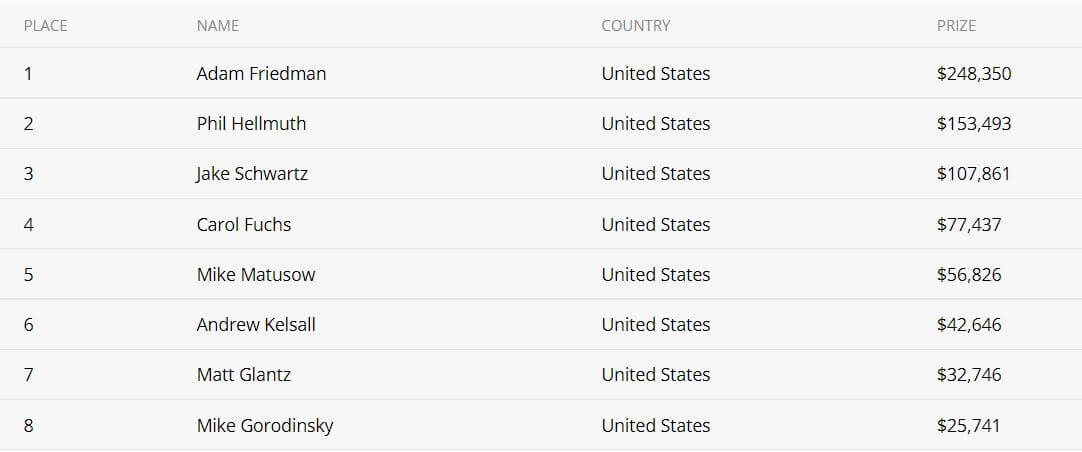Click the COUNTRY column header
1082x452 pixels.
[x=636, y=26]
